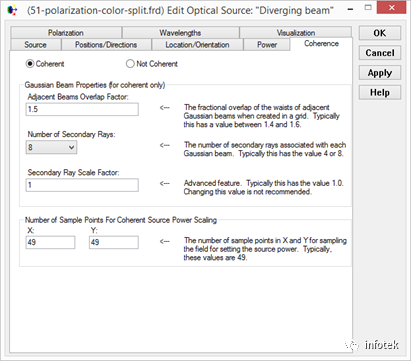
Task: Maximize the Edit Optical Source window
Action: click(368, 8)
